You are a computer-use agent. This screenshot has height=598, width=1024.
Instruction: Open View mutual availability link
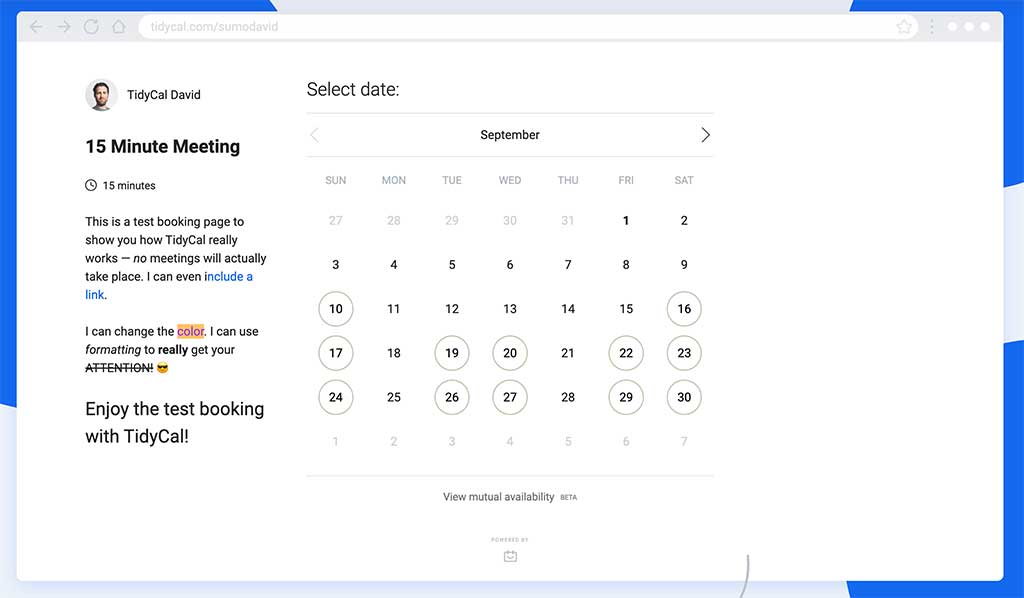point(498,497)
